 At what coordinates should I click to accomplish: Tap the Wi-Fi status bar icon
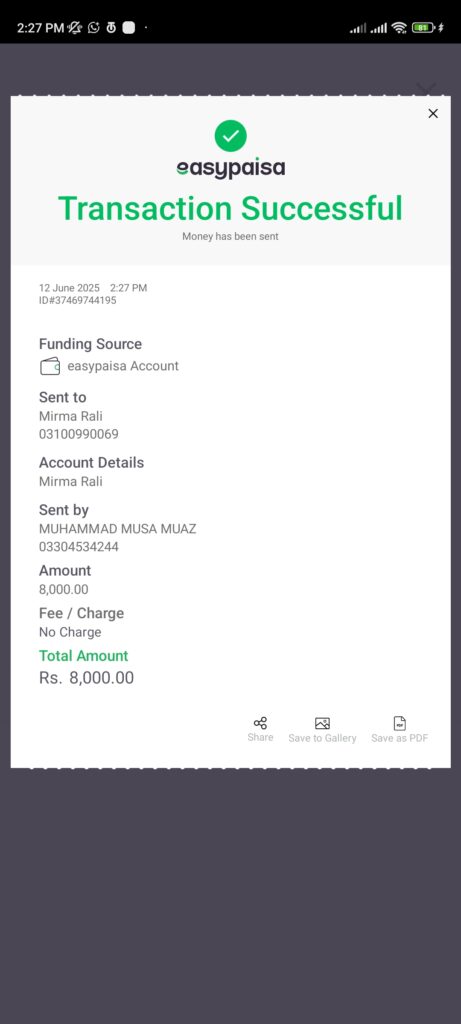(399, 27)
